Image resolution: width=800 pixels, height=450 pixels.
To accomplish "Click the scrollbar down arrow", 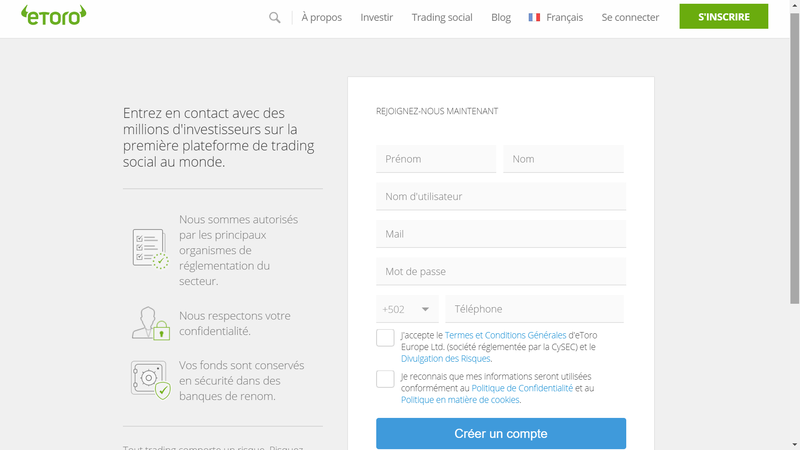I will [795, 445].
